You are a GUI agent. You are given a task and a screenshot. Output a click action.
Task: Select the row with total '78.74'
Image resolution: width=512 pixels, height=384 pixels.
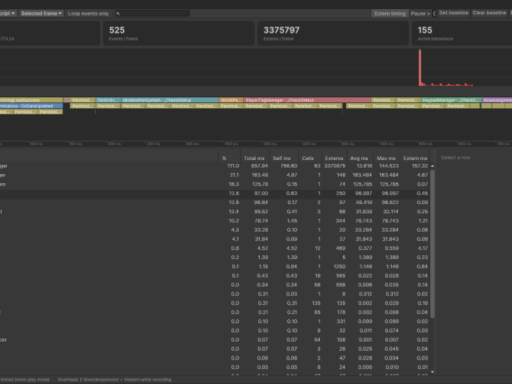pos(215,221)
